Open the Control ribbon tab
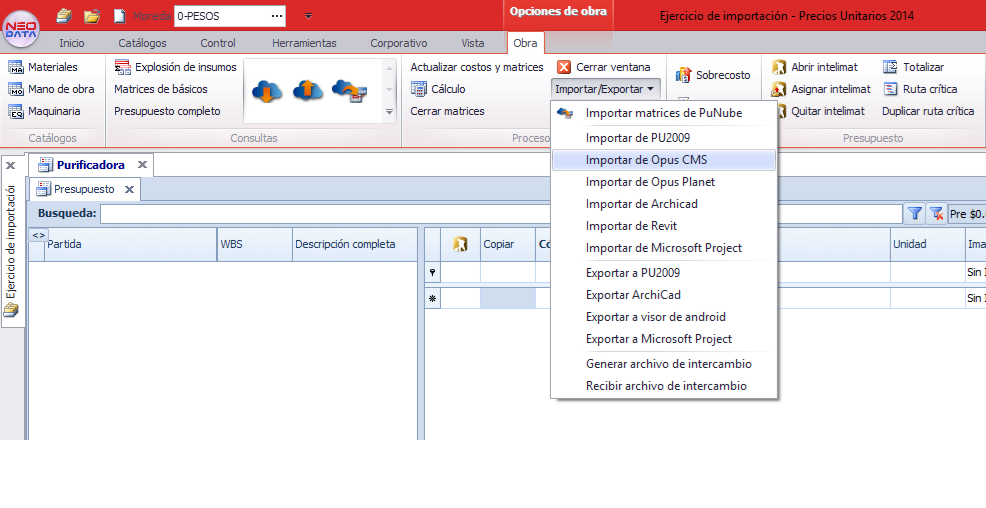Viewport: 986px width, 508px height. click(218, 43)
